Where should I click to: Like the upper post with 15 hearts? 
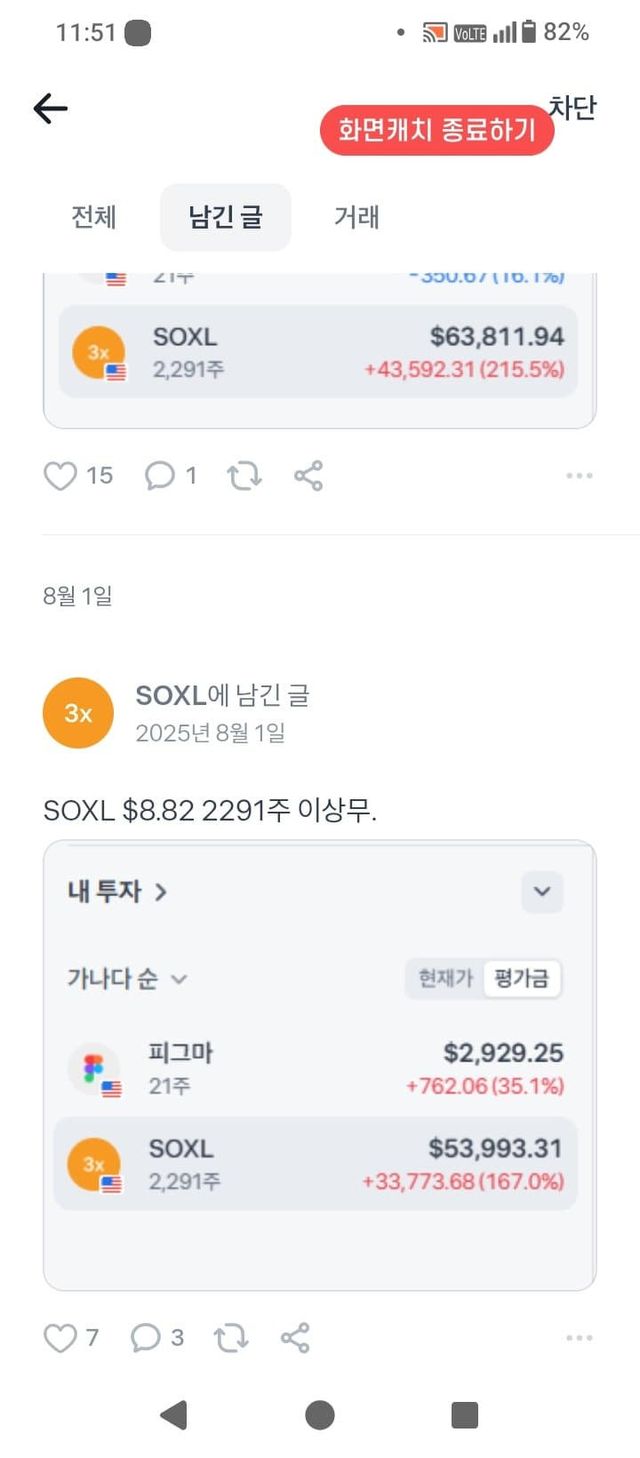pyautogui.click(x=61, y=476)
